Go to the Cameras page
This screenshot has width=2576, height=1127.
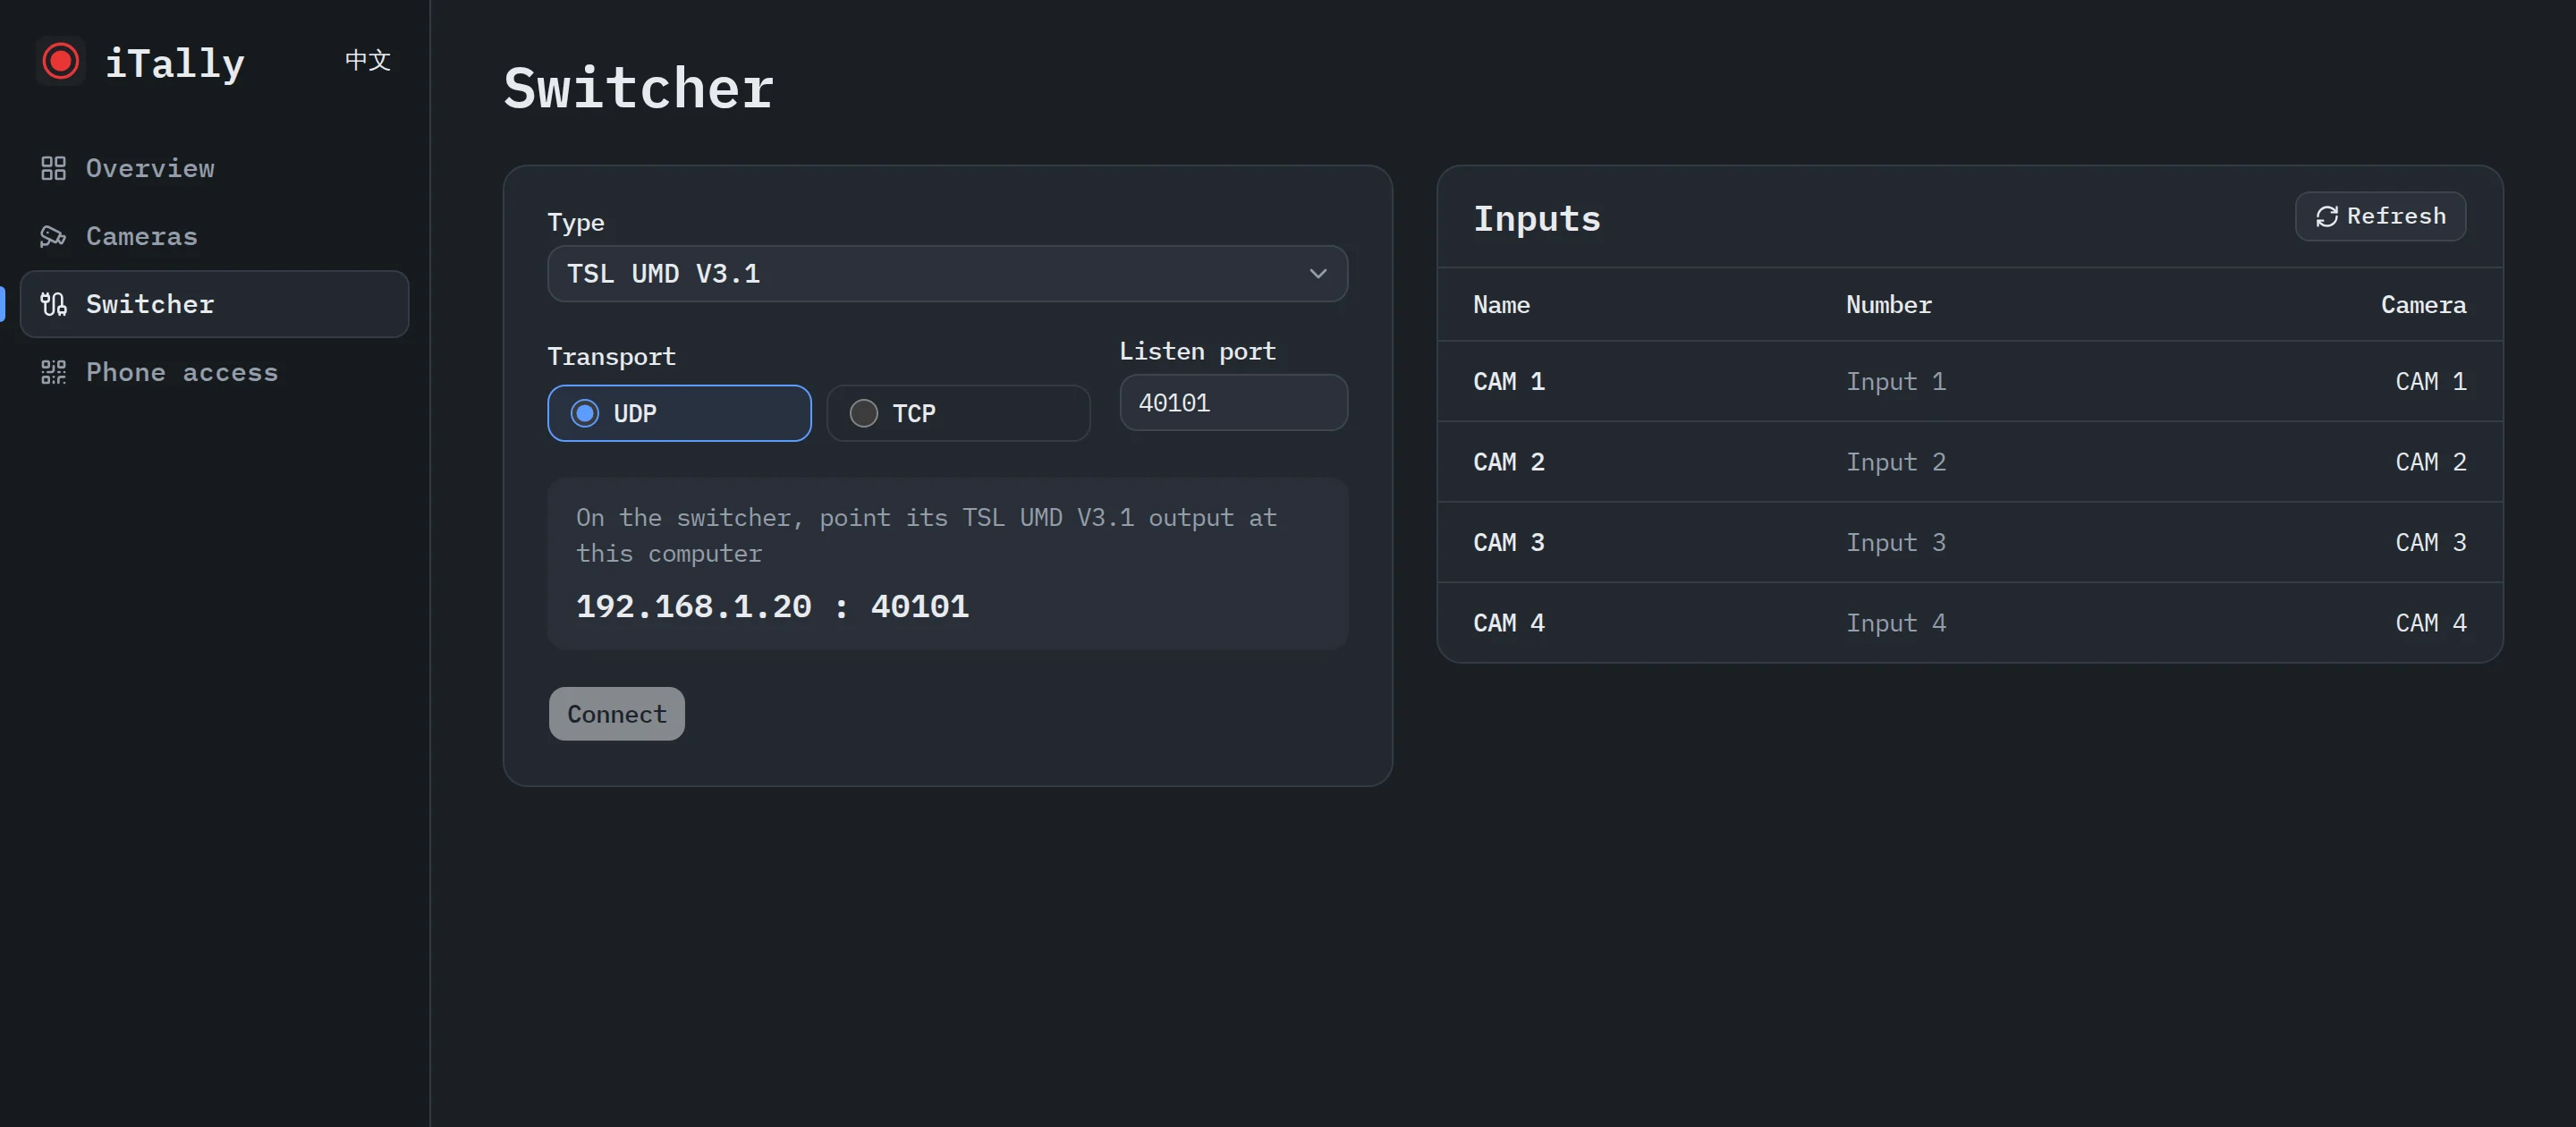(214, 236)
